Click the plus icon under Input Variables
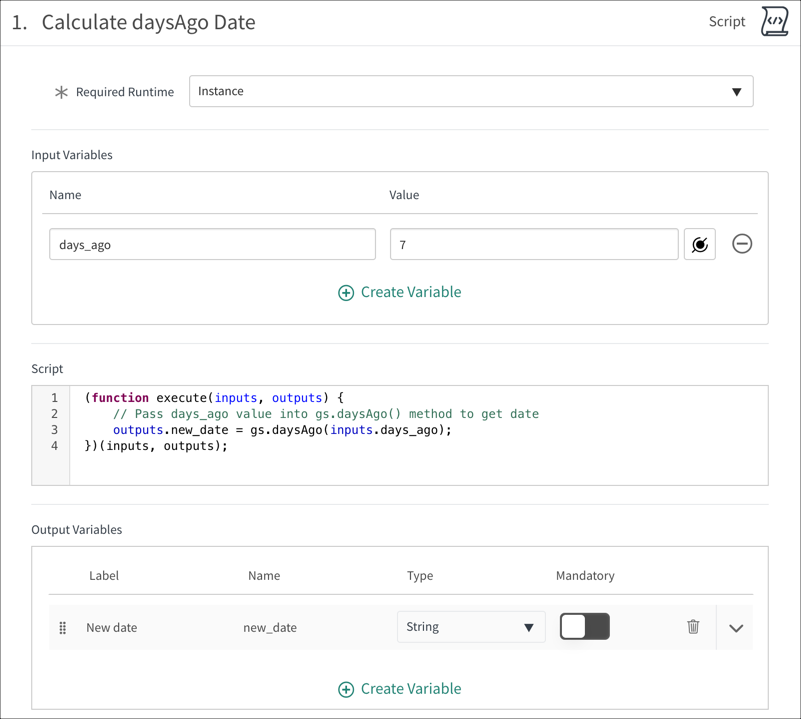This screenshot has width=801, height=719. (346, 293)
